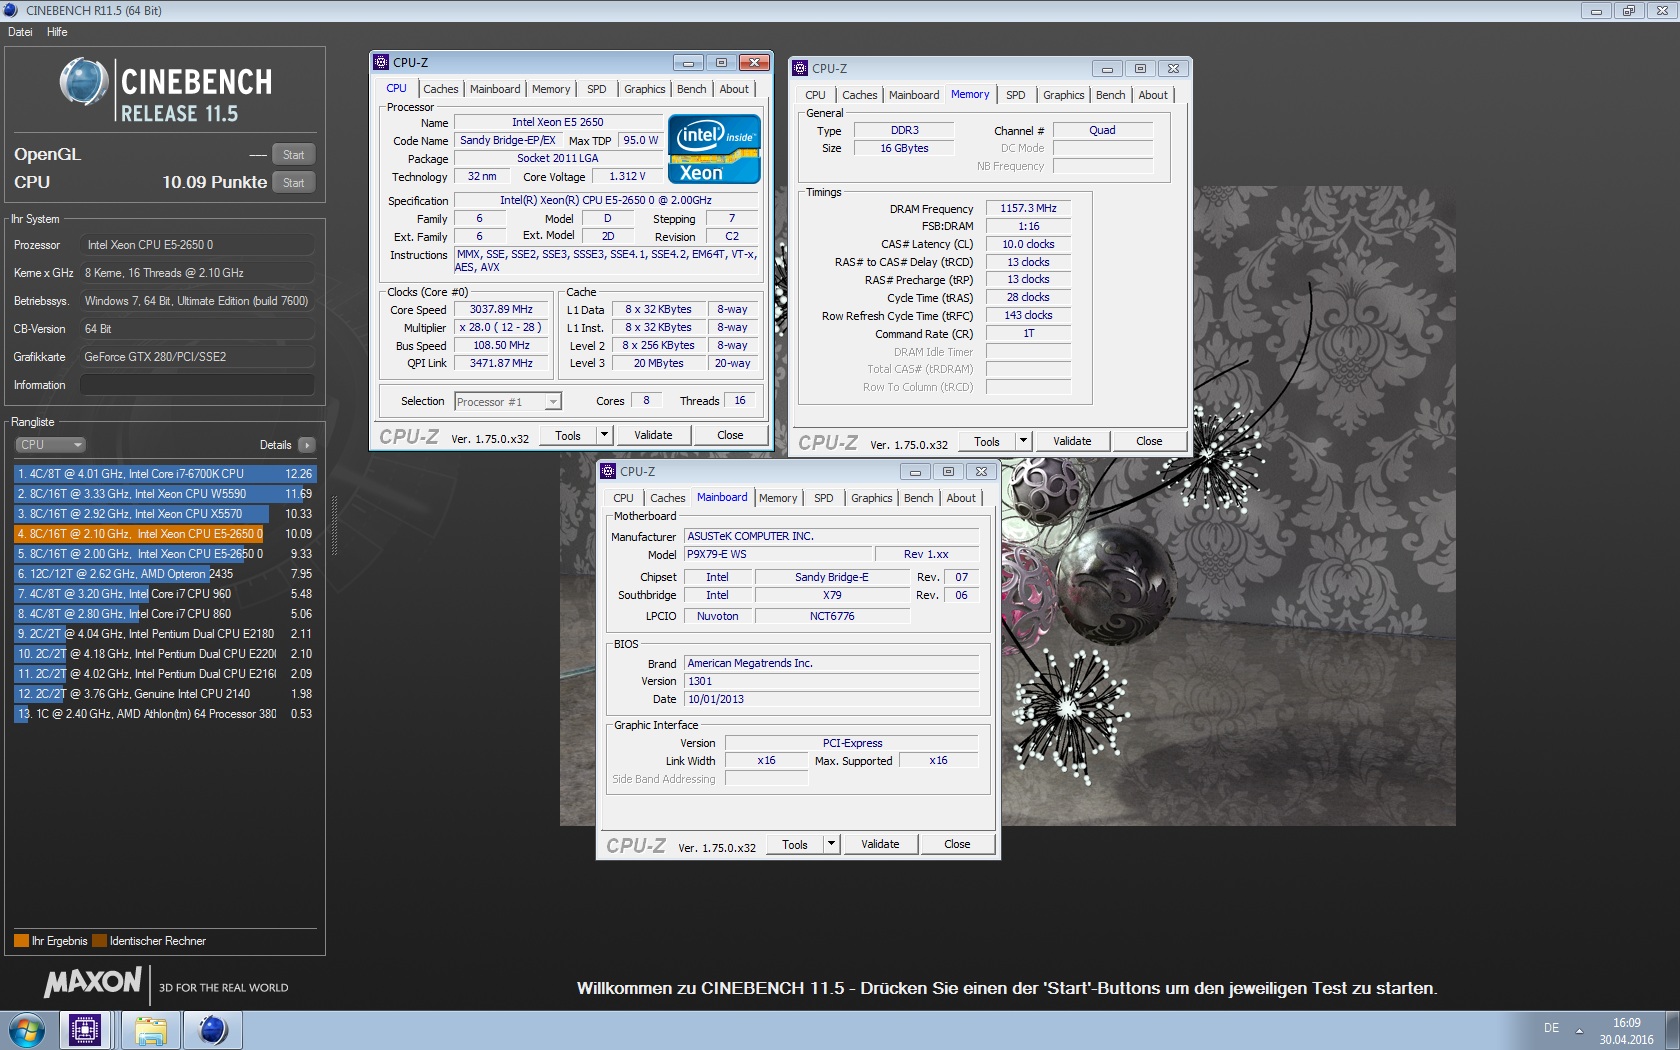Click DRAM Frequency value 1157.3 MHz
1680x1050 pixels.
(1028, 208)
